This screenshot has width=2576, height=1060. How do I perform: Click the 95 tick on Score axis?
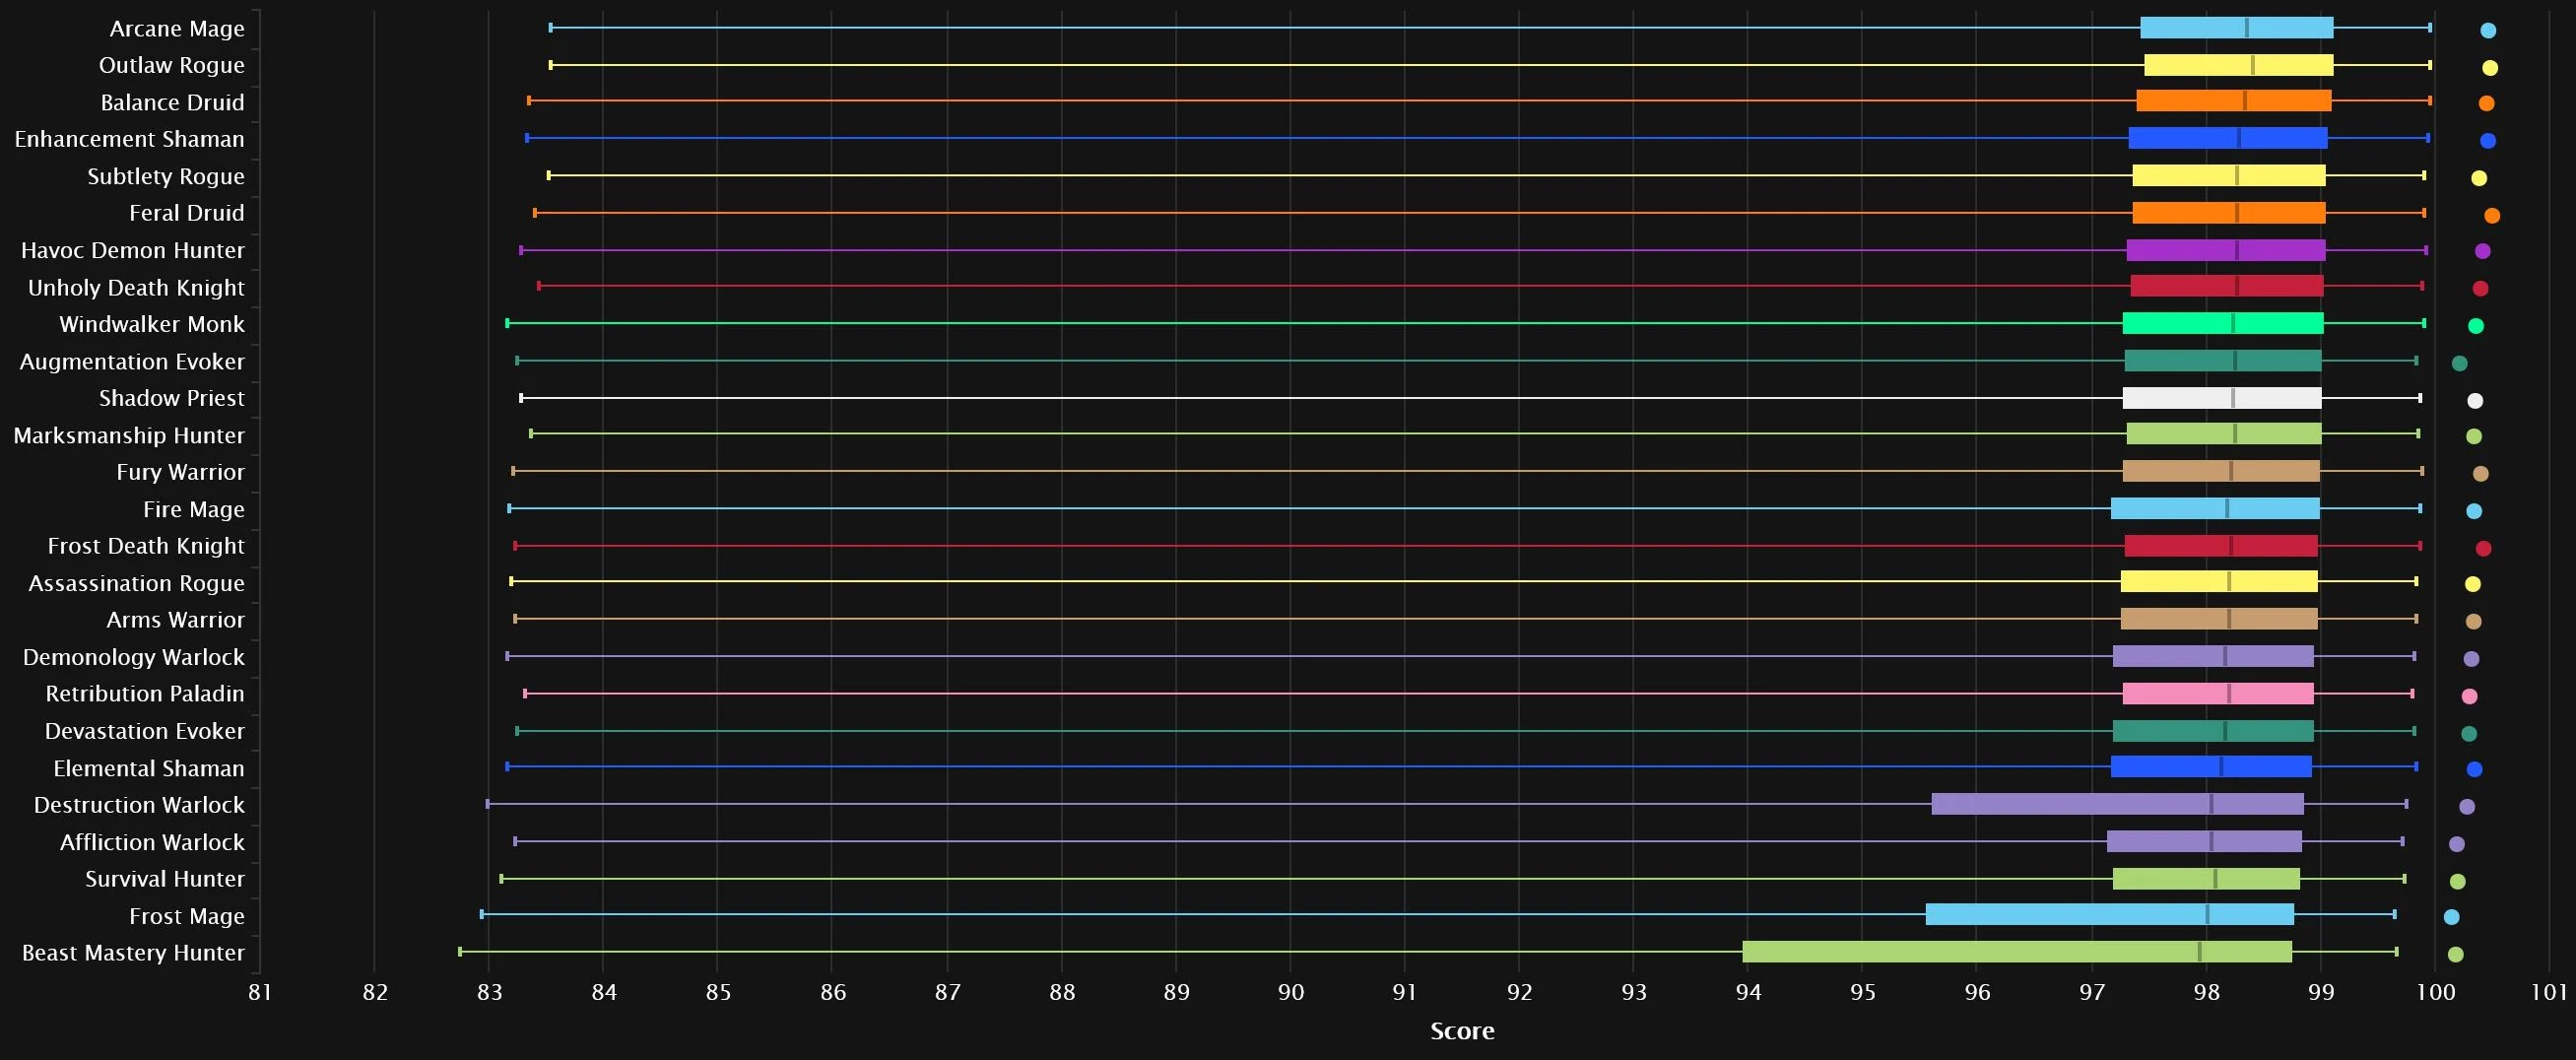pyautogui.click(x=1863, y=992)
